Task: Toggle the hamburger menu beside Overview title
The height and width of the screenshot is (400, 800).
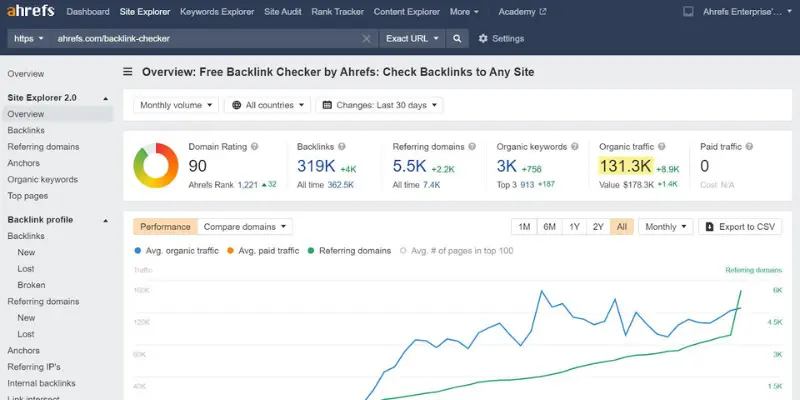Action: coord(128,72)
